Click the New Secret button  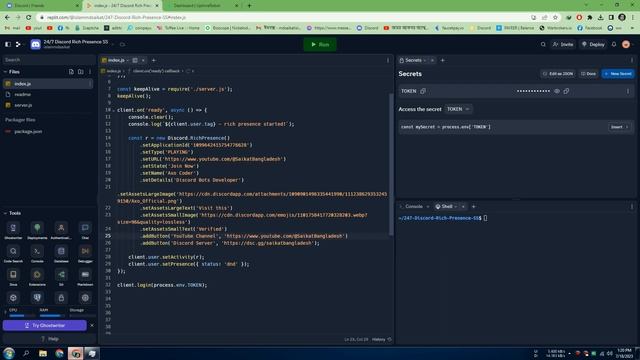618,74
